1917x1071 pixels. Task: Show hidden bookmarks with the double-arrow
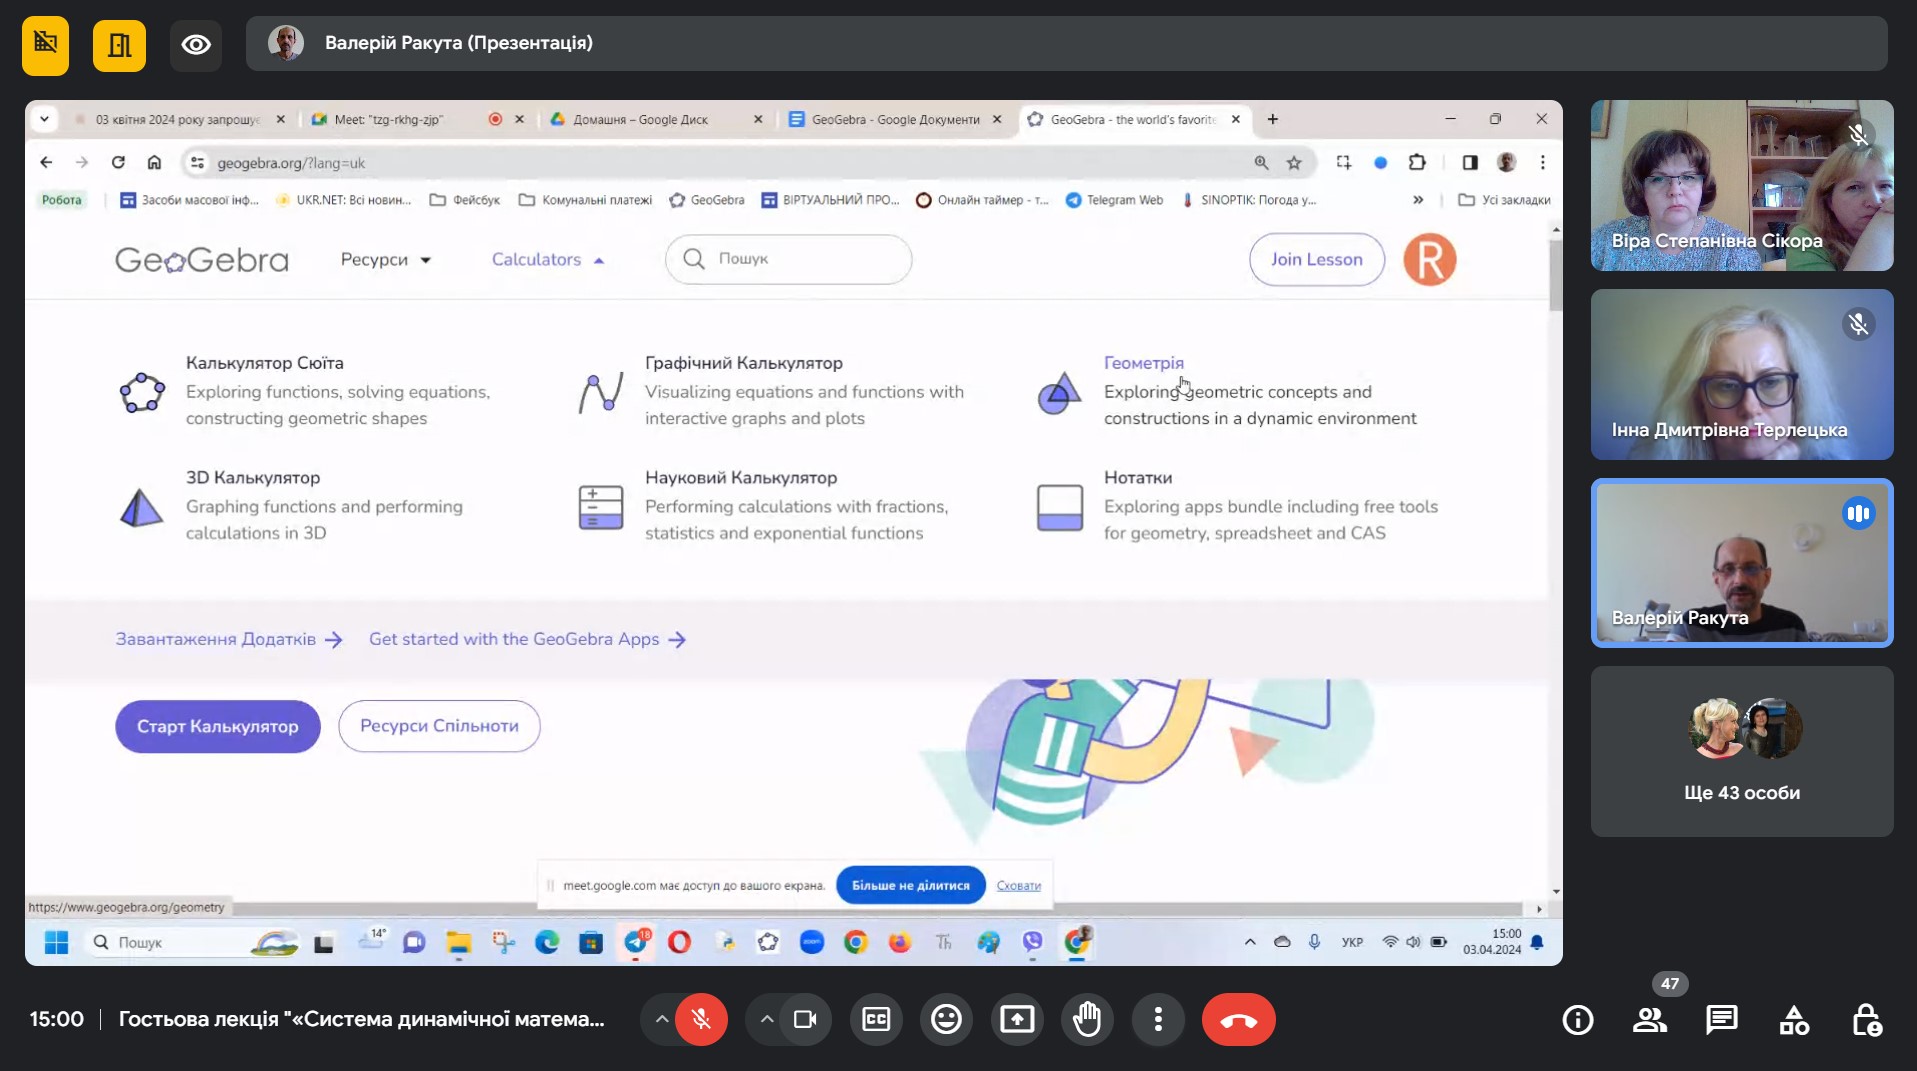click(1418, 200)
